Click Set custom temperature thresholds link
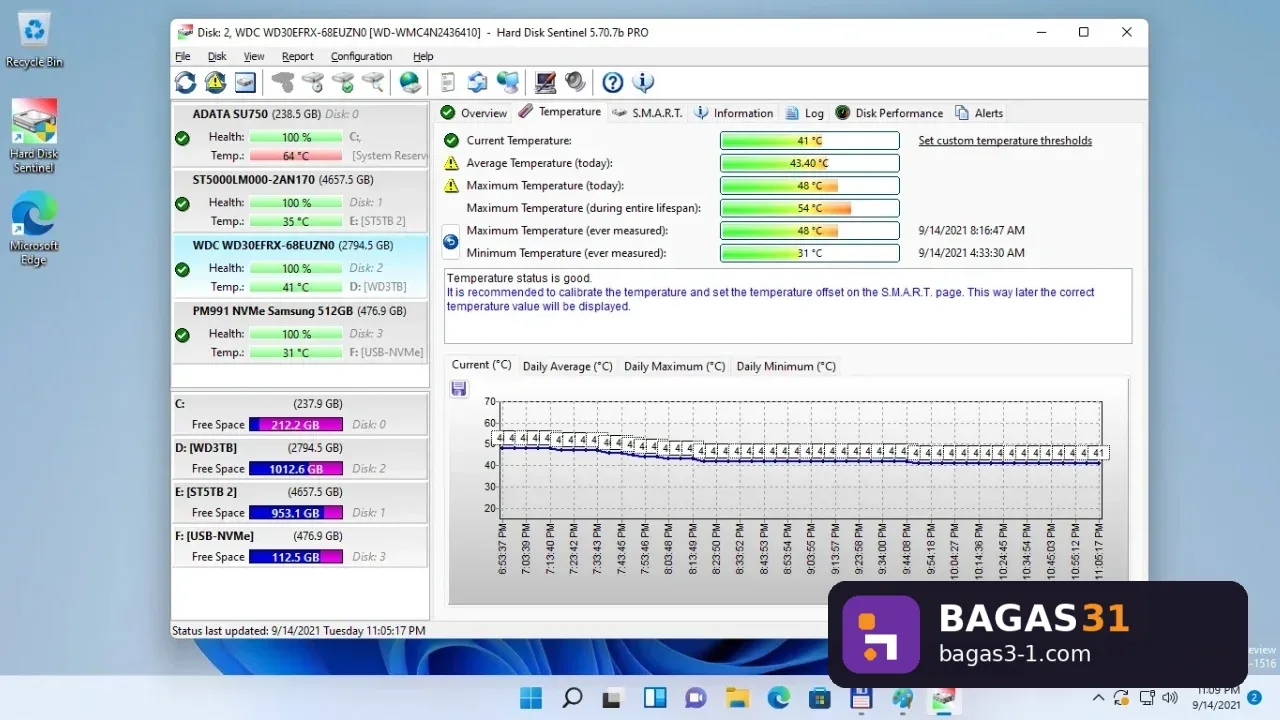Image resolution: width=1280 pixels, height=720 pixels. pyautogui.click(x=1005, y=141)
